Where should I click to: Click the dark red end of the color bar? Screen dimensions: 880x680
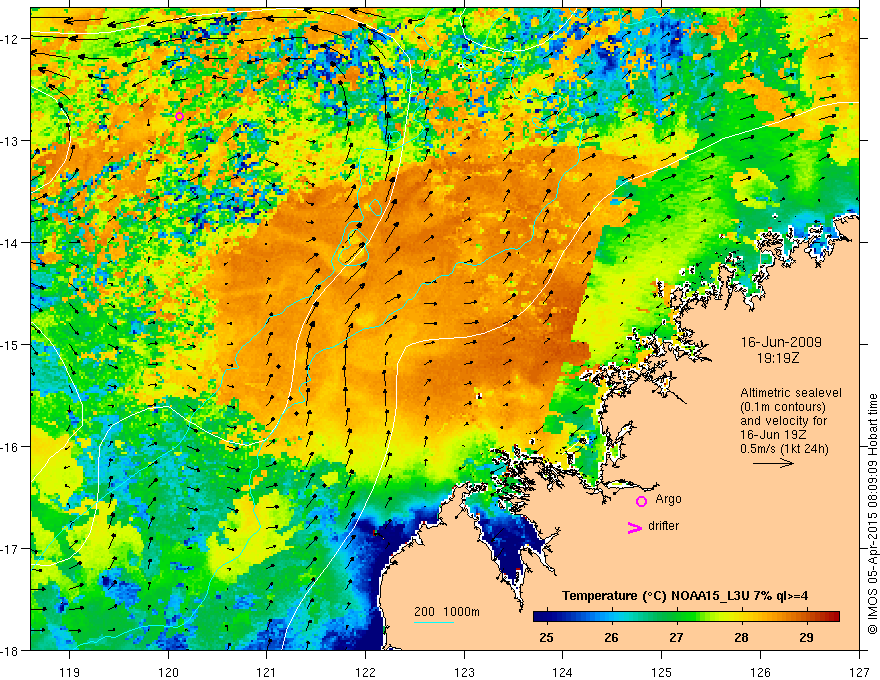(834, 616)
